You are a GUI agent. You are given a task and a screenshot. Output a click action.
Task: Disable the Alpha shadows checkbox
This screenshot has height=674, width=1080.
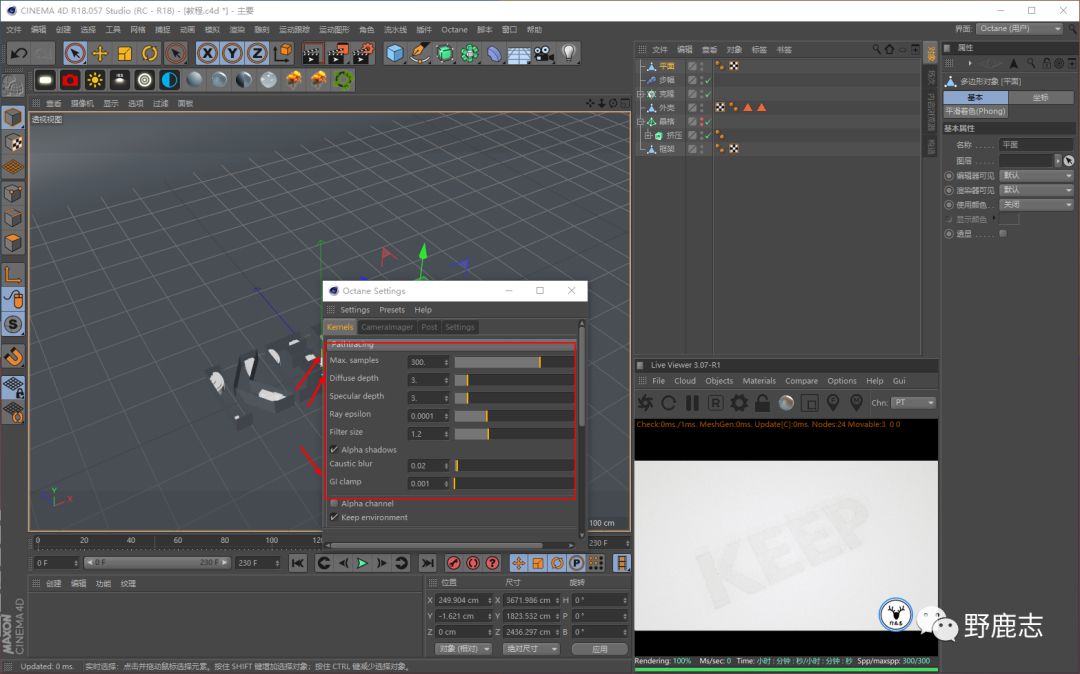point(334,450)
